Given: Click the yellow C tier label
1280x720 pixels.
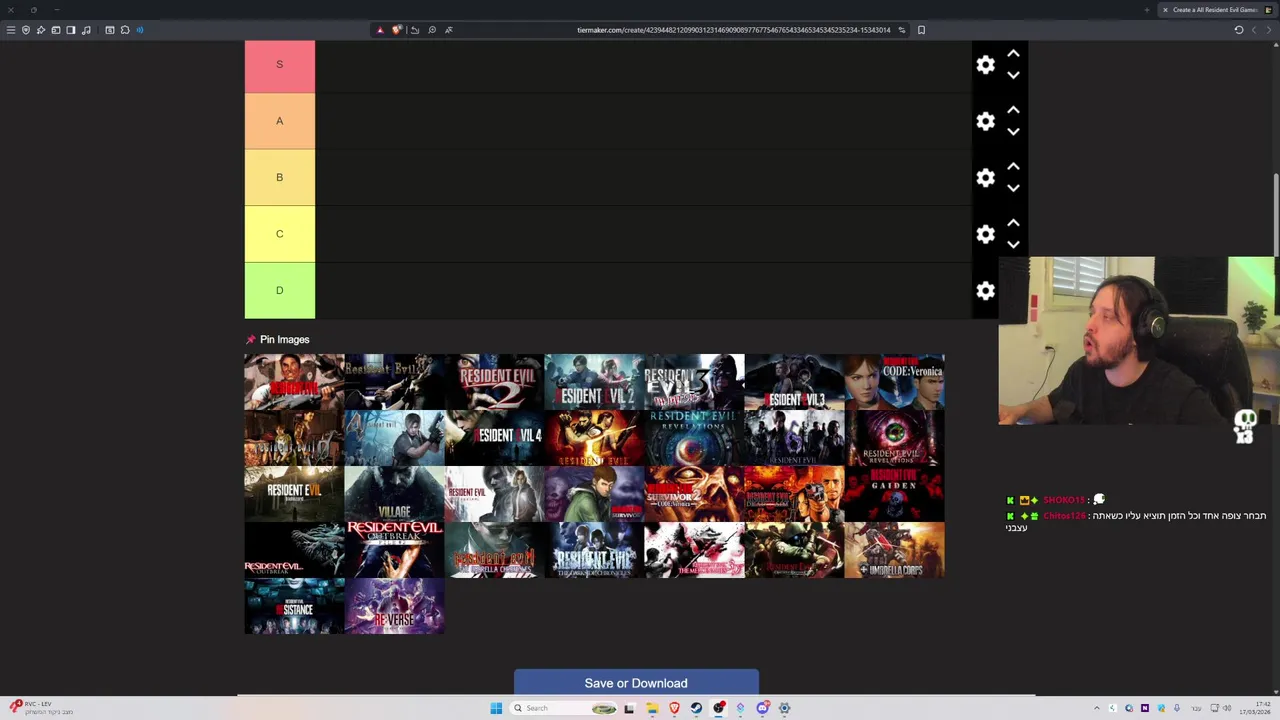Looking at the screenshot, I should [x=279, y=234].
